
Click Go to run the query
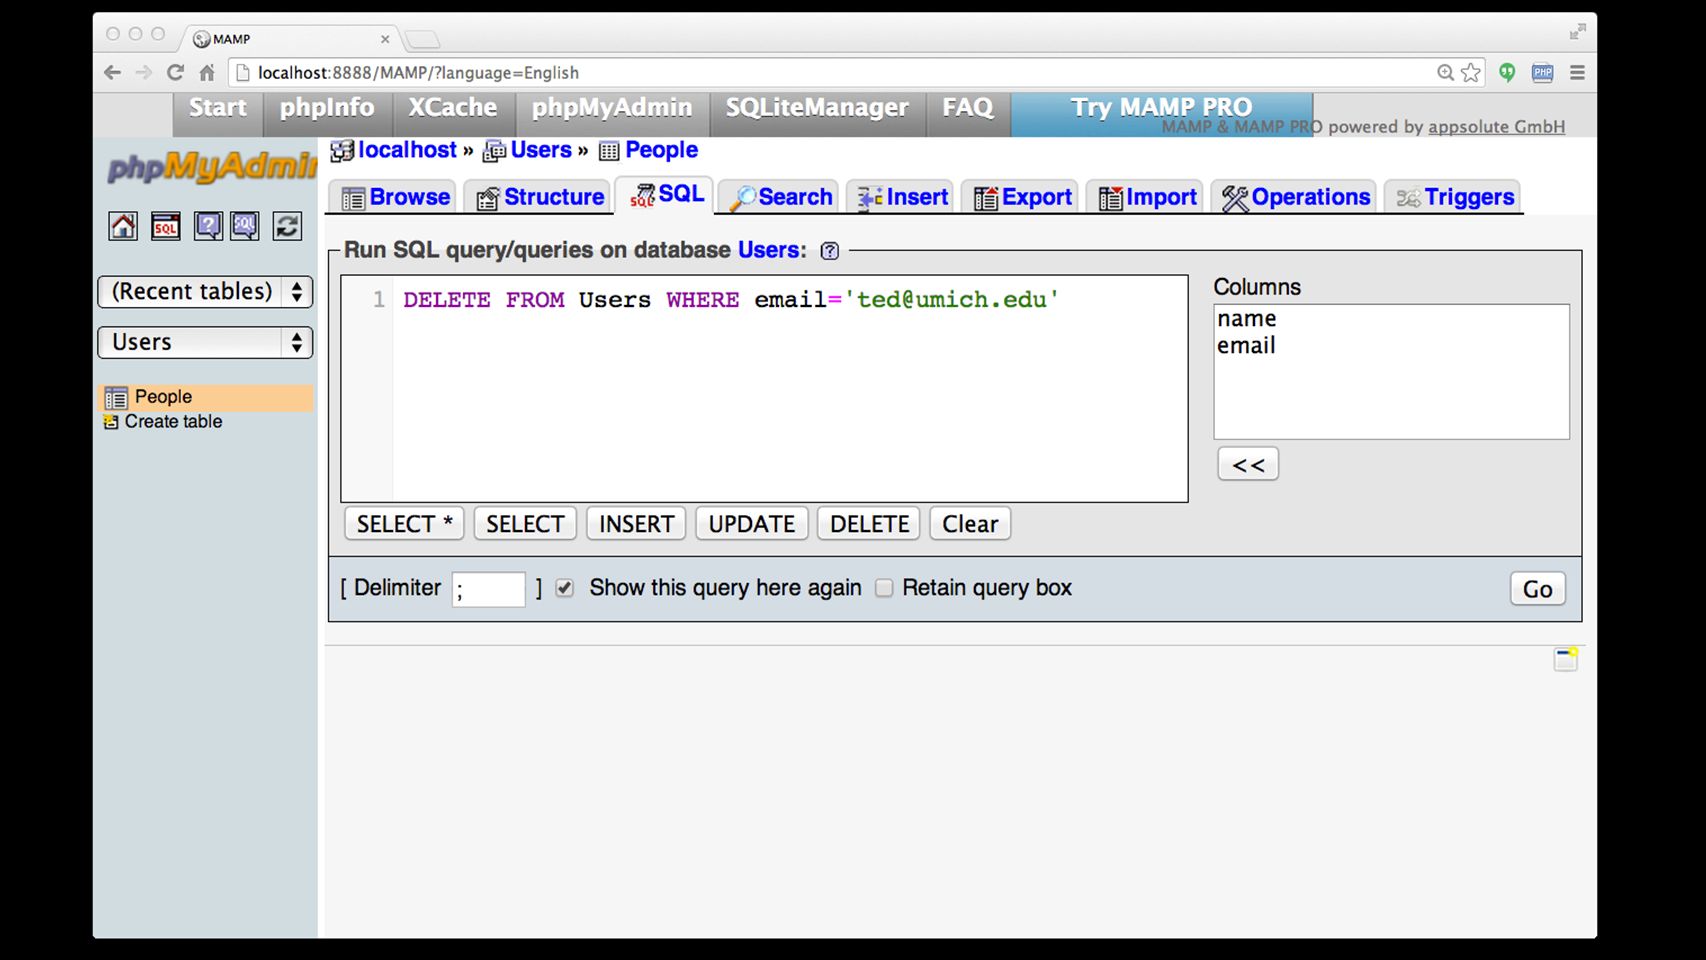[x=1538, y=589]
